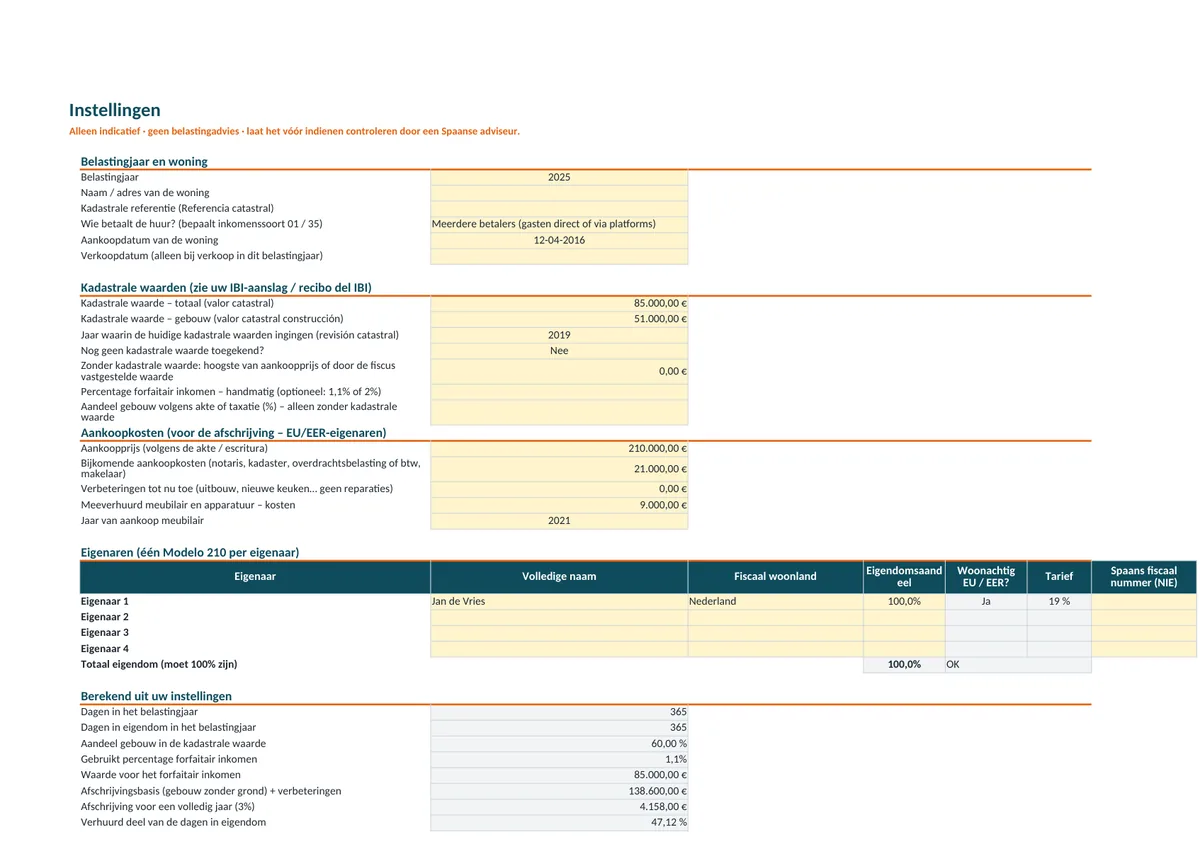Click the 'Ja' EU/EER cell for Eigenaar 1
1200x849 pixels.
click(x=986, y=602)
